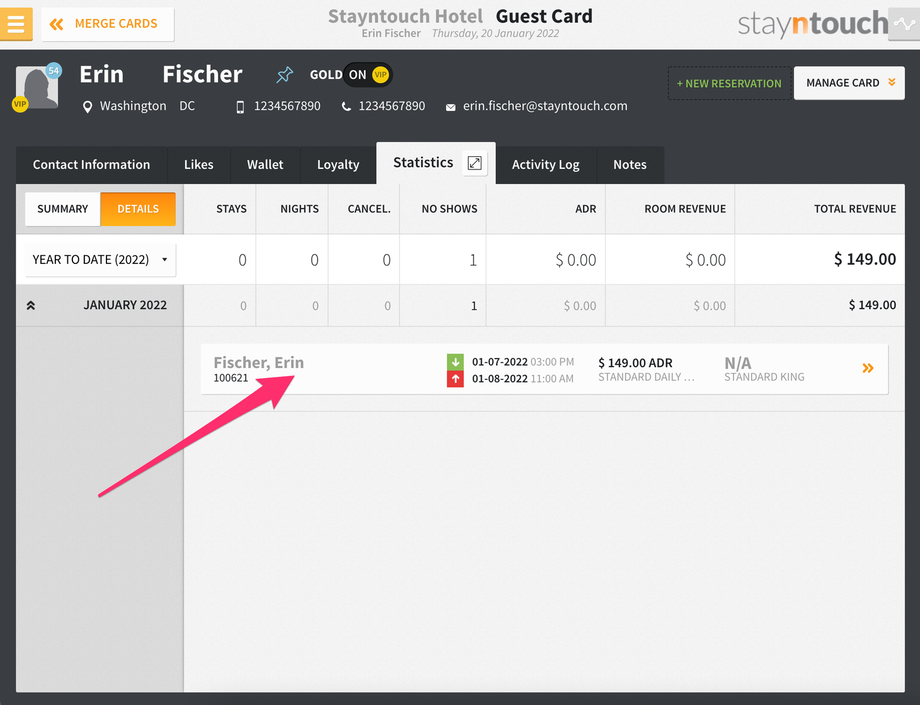Click departure date 01-08-2022
This screenshot has height=705, width=920.
500,379
